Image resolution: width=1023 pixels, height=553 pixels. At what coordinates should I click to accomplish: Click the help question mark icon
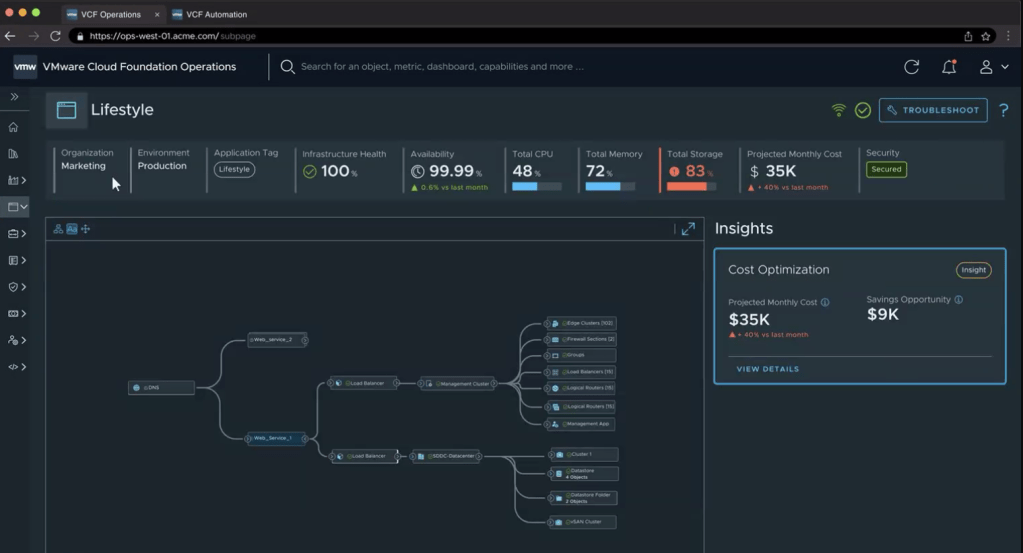pos(1003,110)
